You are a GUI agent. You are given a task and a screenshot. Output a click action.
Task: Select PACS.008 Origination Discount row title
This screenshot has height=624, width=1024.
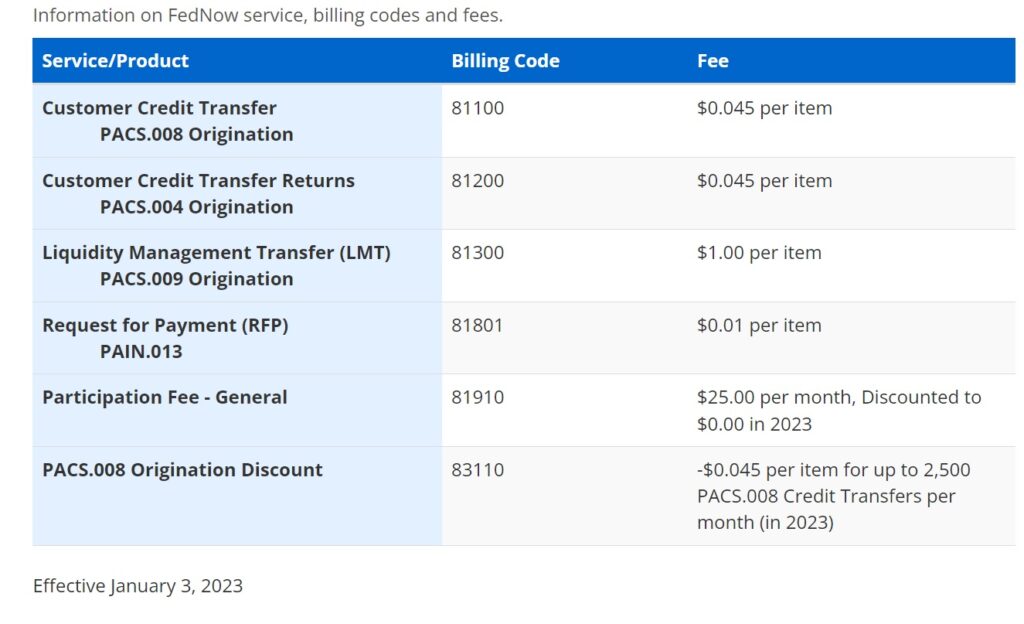tap(182, 470)
